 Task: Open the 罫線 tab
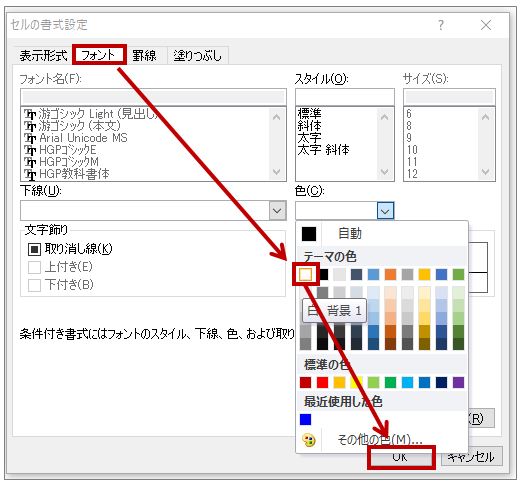point(144,55)
